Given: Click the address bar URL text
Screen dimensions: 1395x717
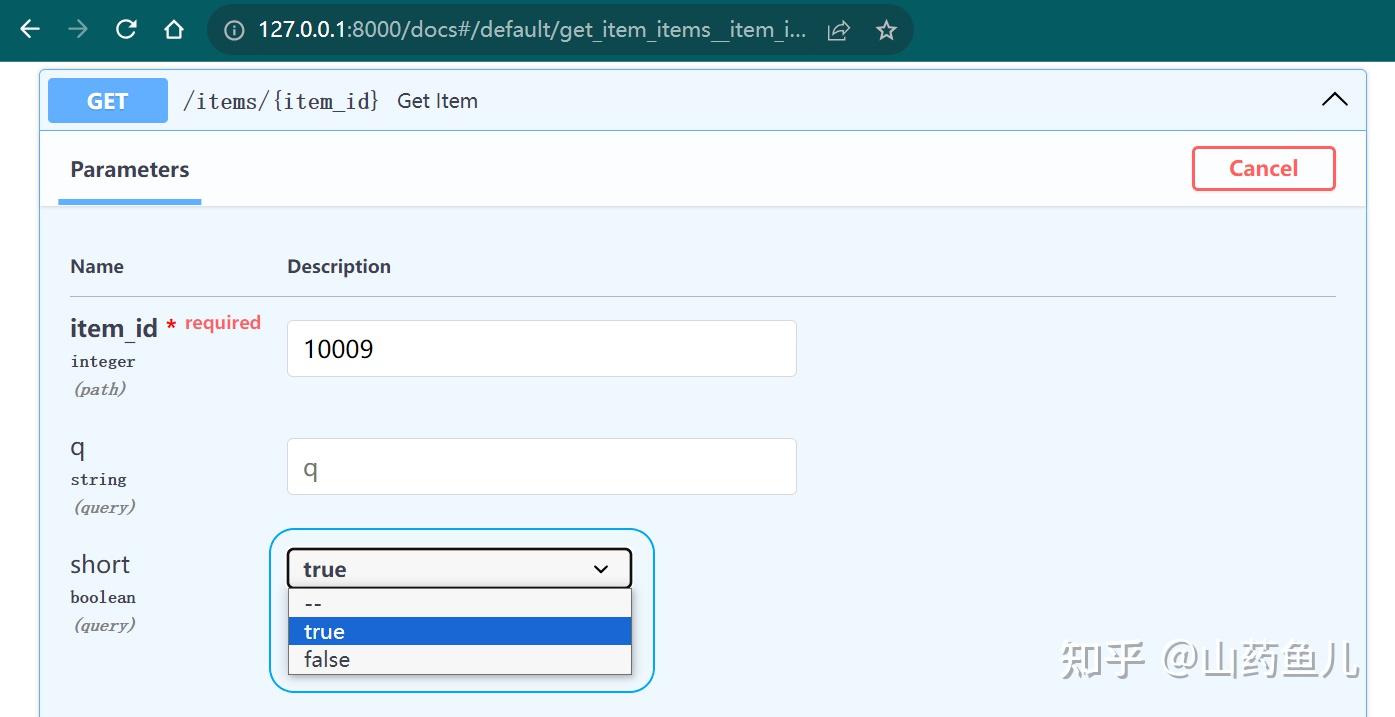Looking at the screenshot, I should click(532, 30).
